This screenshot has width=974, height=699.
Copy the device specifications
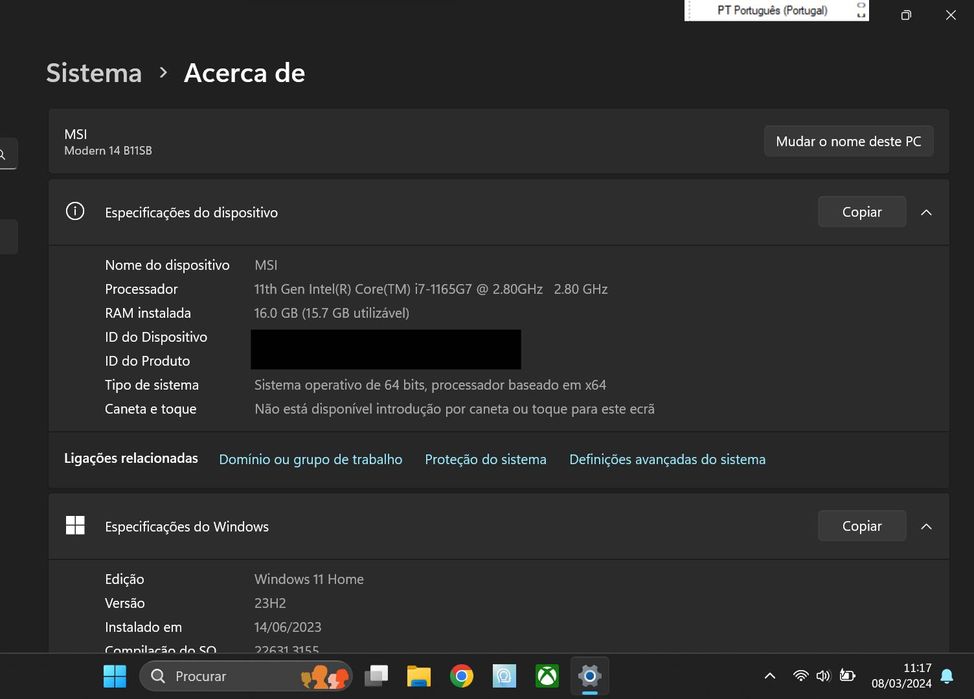coord(862,212)
